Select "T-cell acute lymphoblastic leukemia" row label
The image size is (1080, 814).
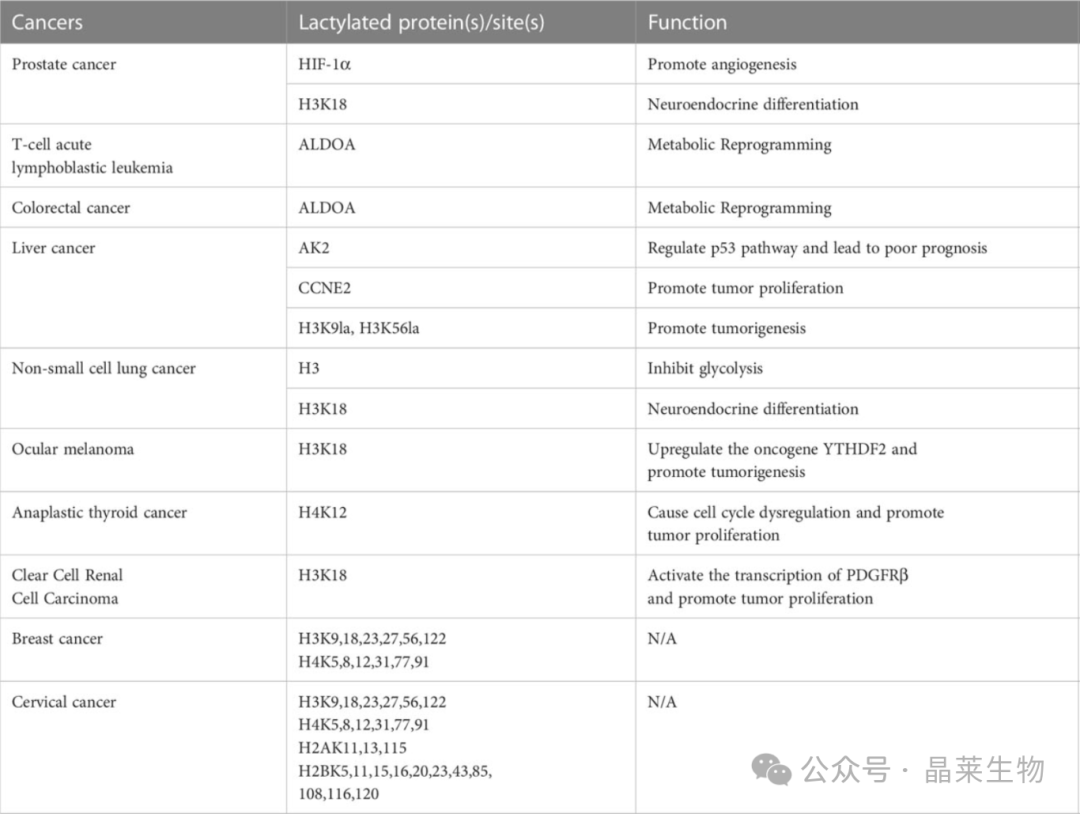pos(92,156)
